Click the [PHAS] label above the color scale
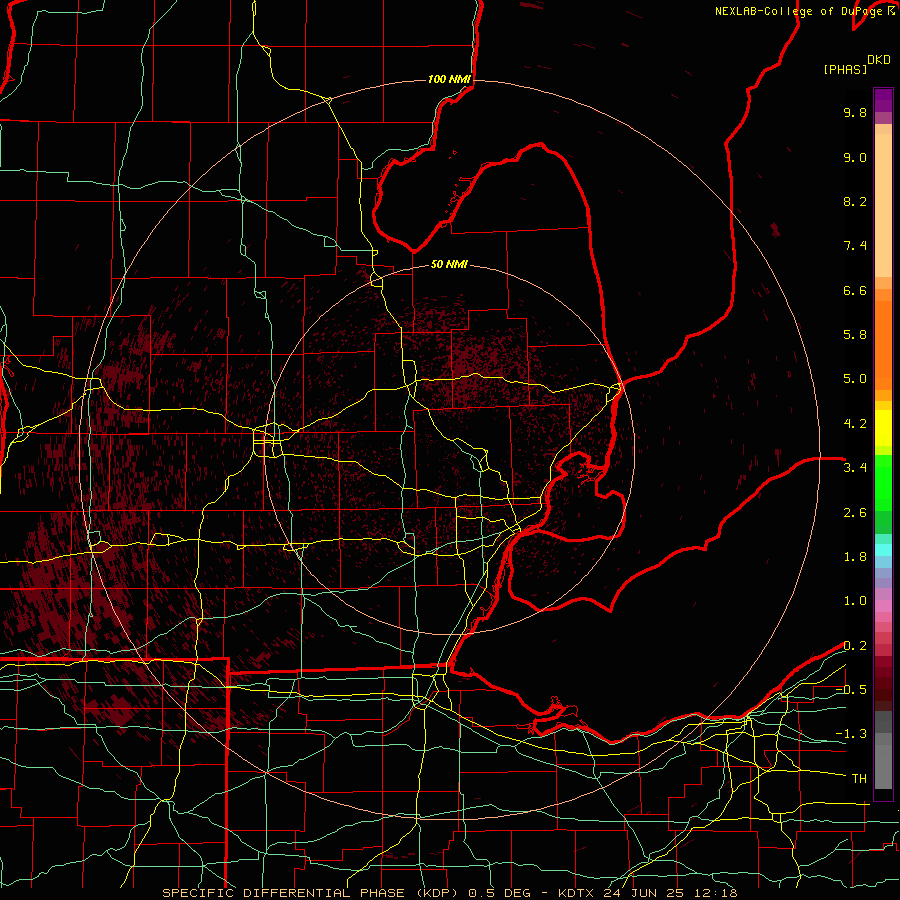The width and height of the screenshot is (900, 900). tap(845, 70)
